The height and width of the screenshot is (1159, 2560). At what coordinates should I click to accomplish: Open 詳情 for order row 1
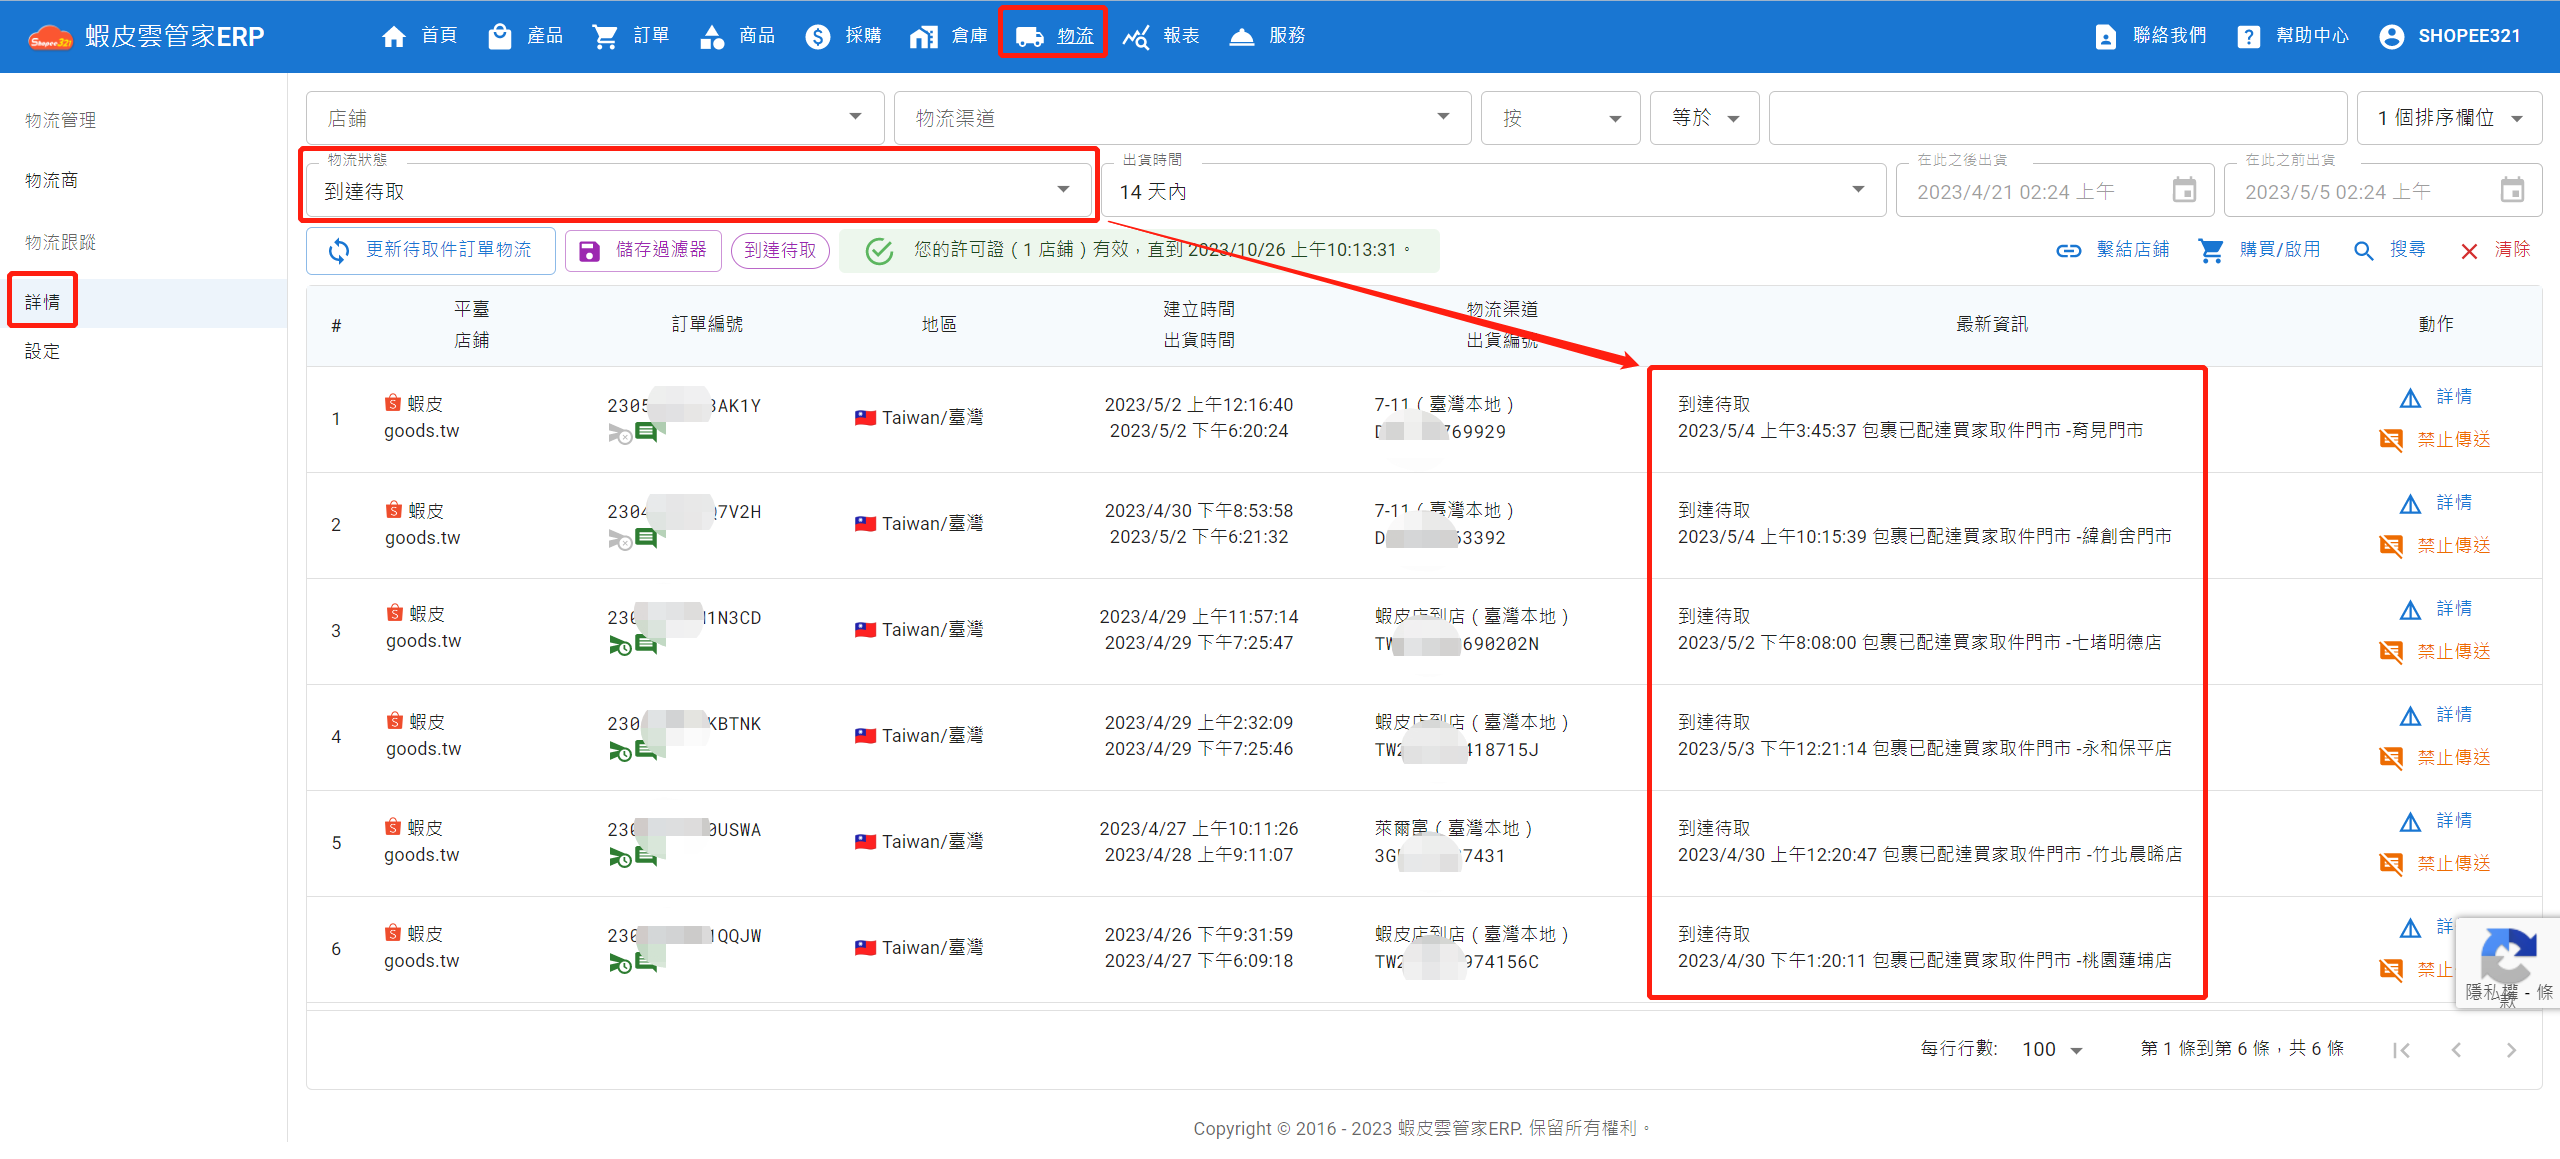pos(2436,397)
